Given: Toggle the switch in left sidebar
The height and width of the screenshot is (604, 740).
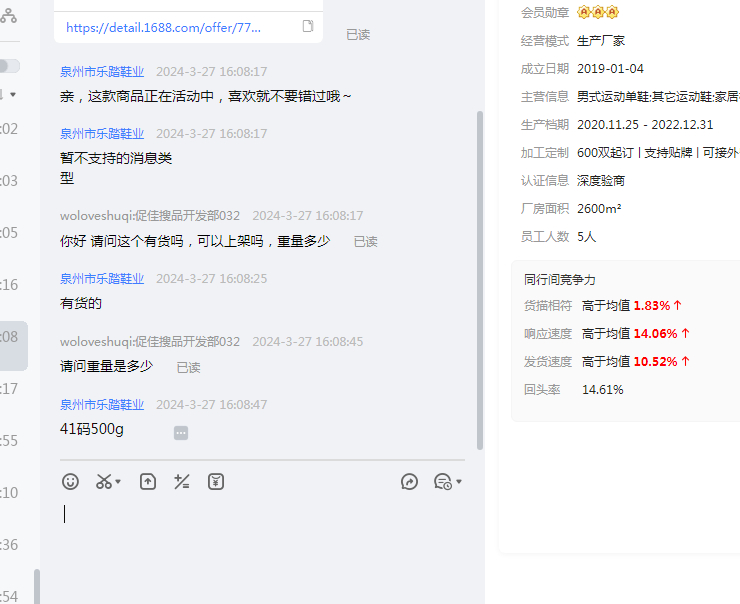Looking at the screenshot, I should point(9,66).
